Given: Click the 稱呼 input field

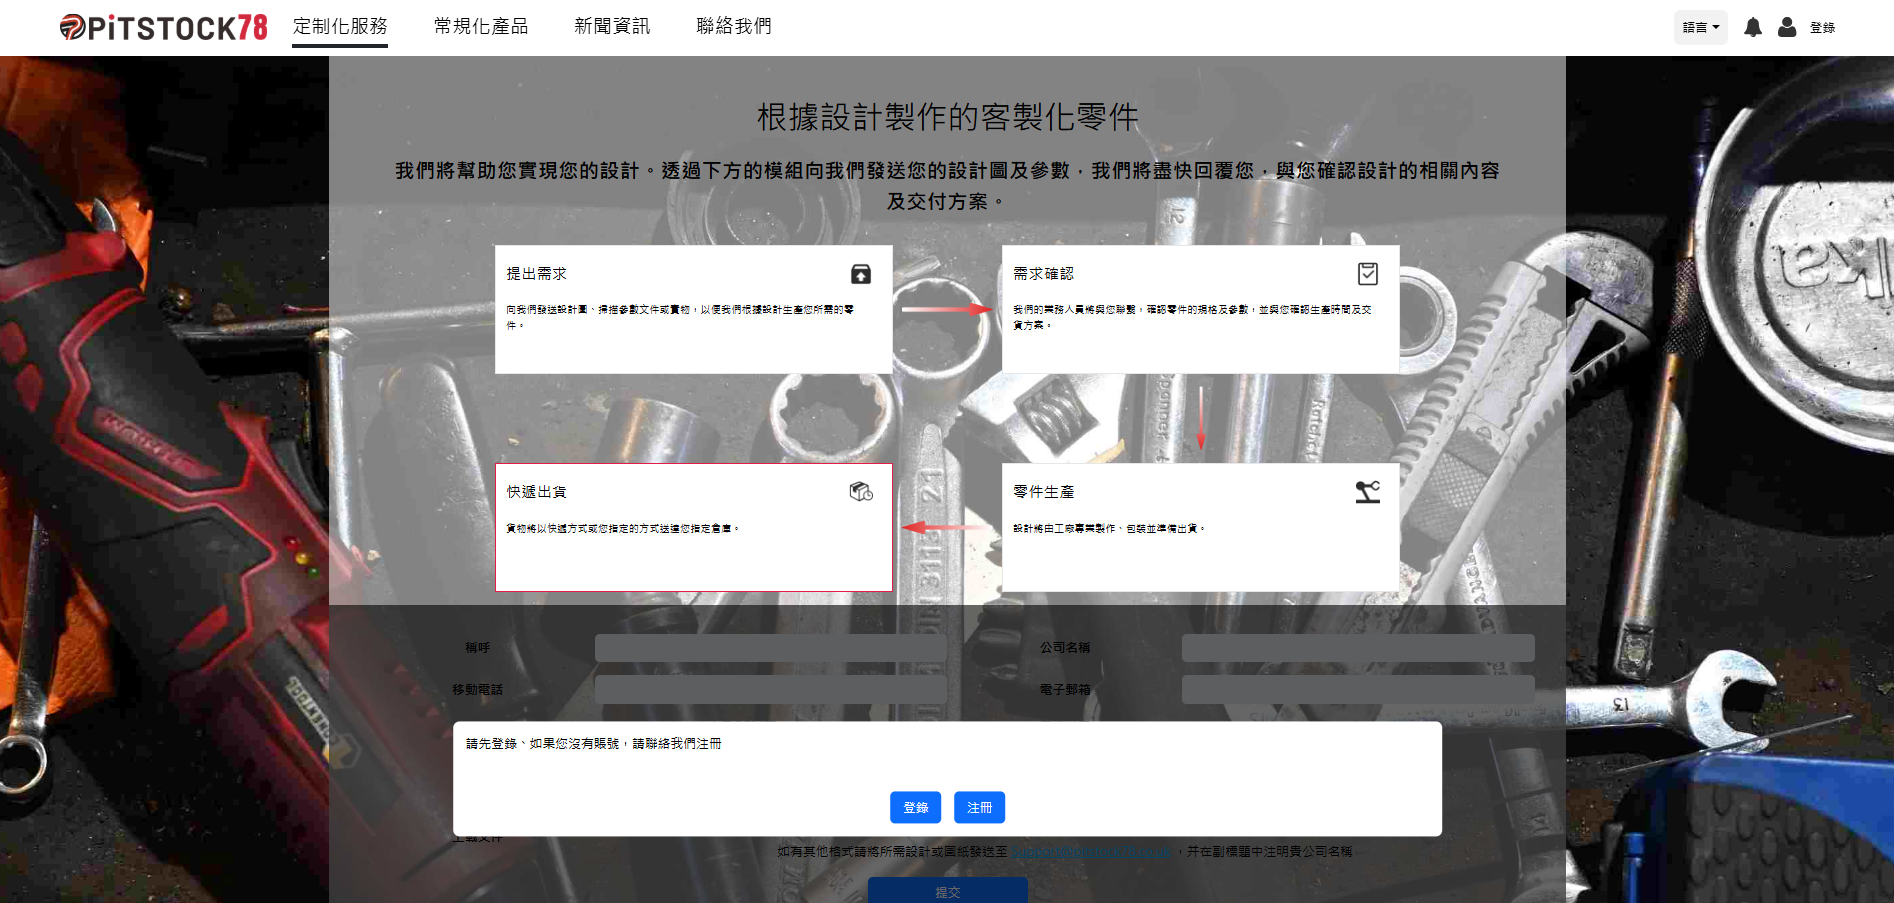Looking at the screenshot, I should click(x=770, y=648).
